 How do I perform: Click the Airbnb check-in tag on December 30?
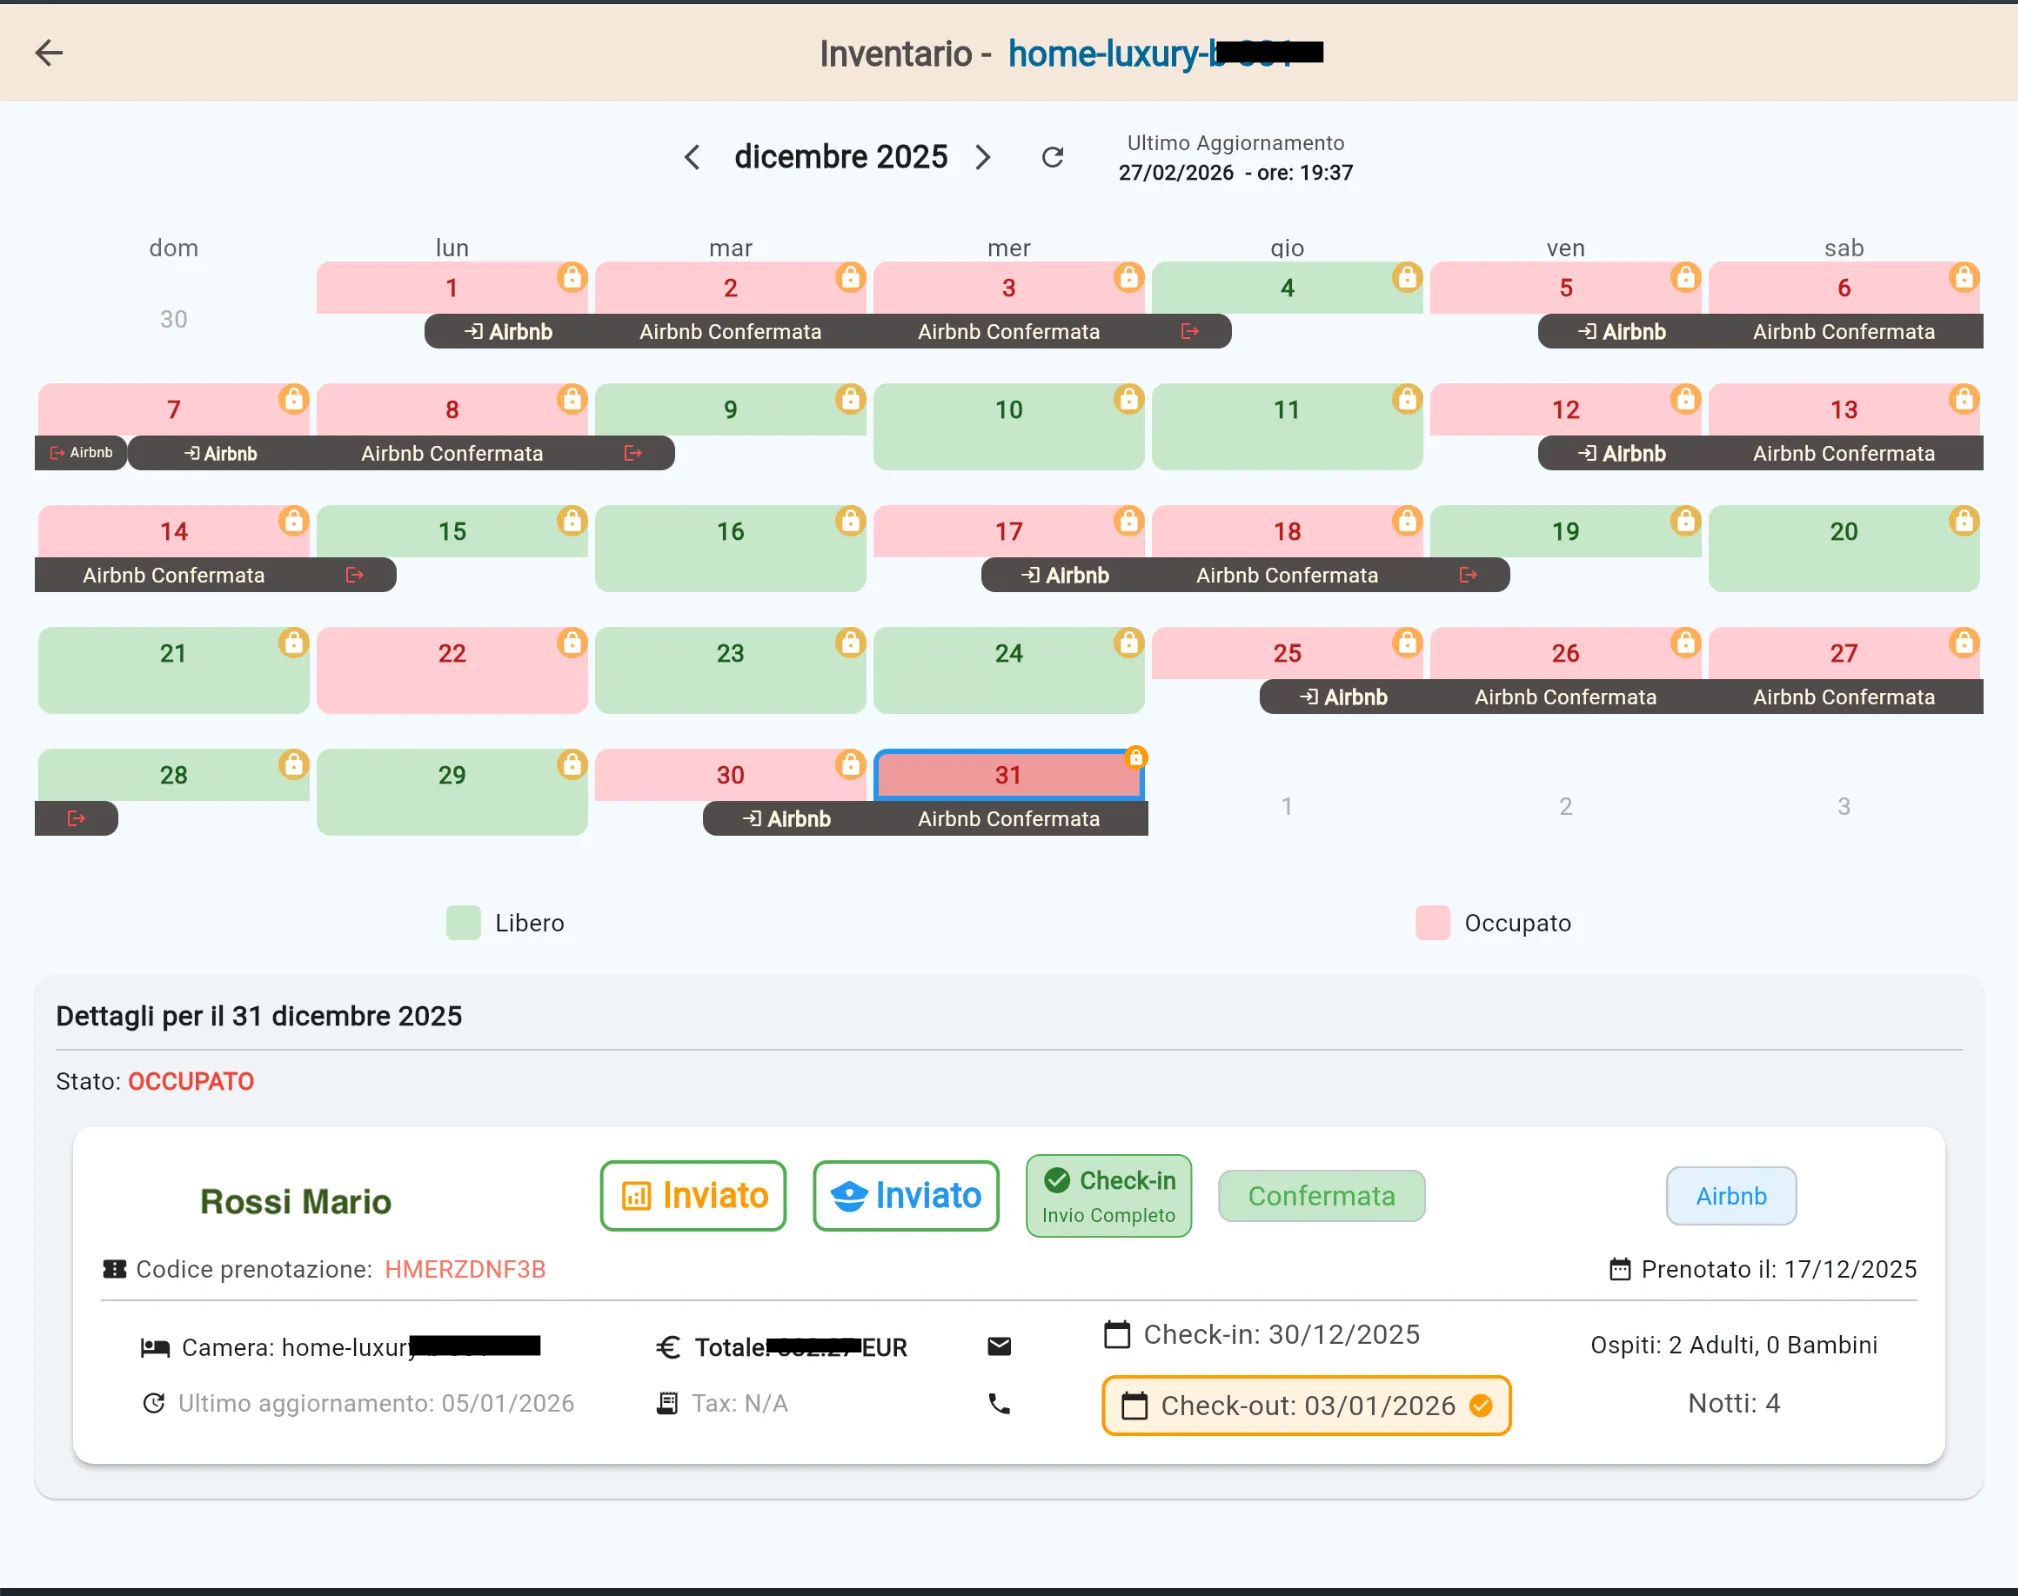[x=787, y=818]
